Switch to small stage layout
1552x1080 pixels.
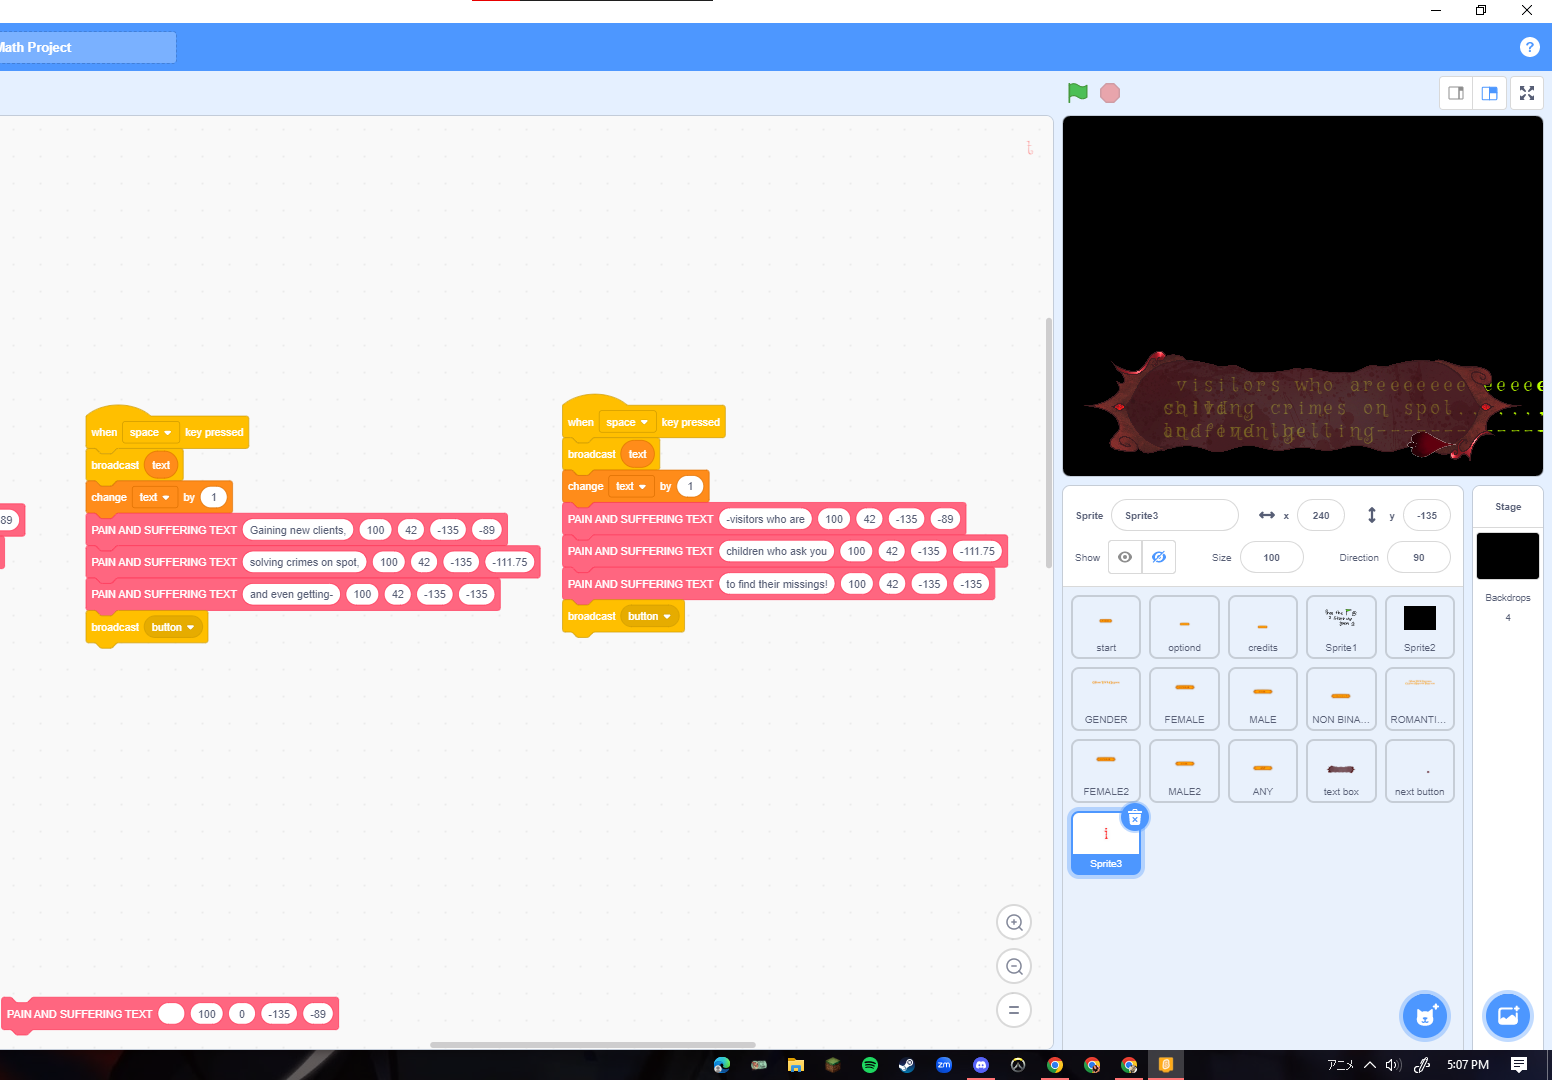click(1456, 93)
